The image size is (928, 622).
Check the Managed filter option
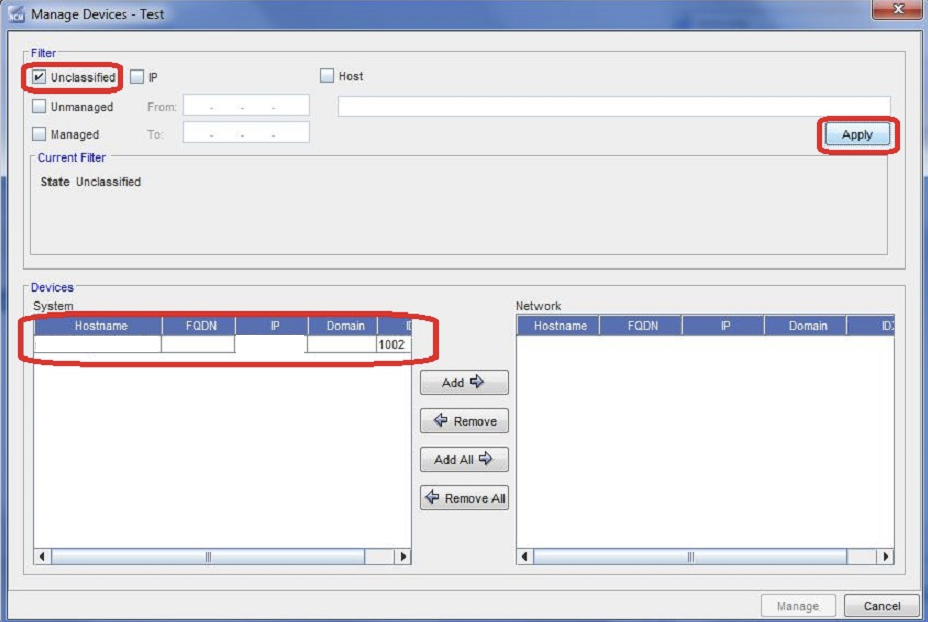click(x=39, y=134)
